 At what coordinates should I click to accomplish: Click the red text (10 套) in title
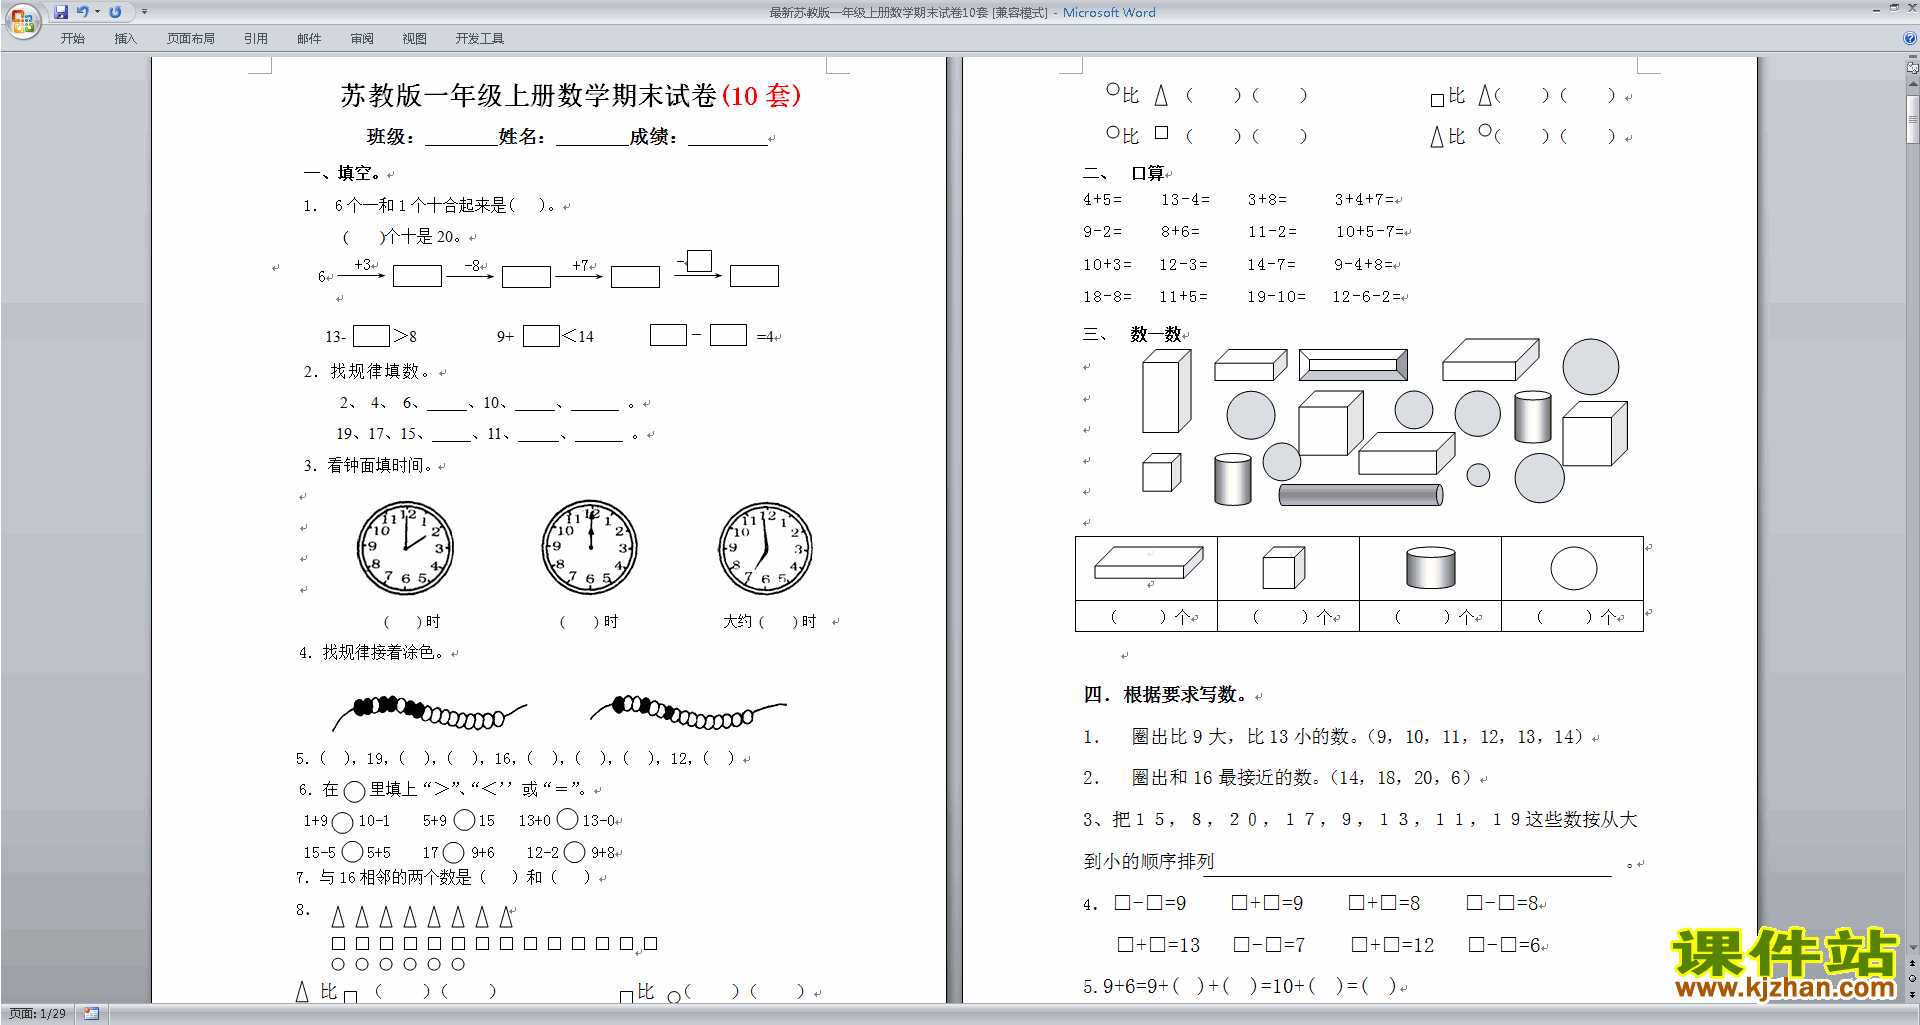coord(761,96)
